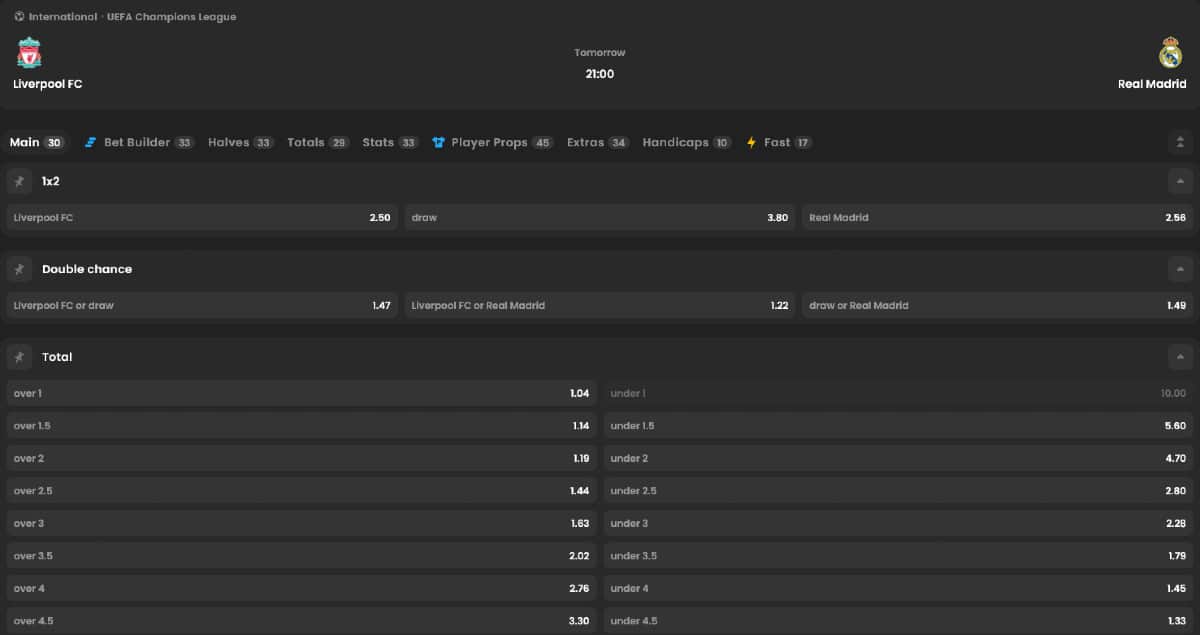Open the UEFA Champions League breadcrumb link

(171, 17)
